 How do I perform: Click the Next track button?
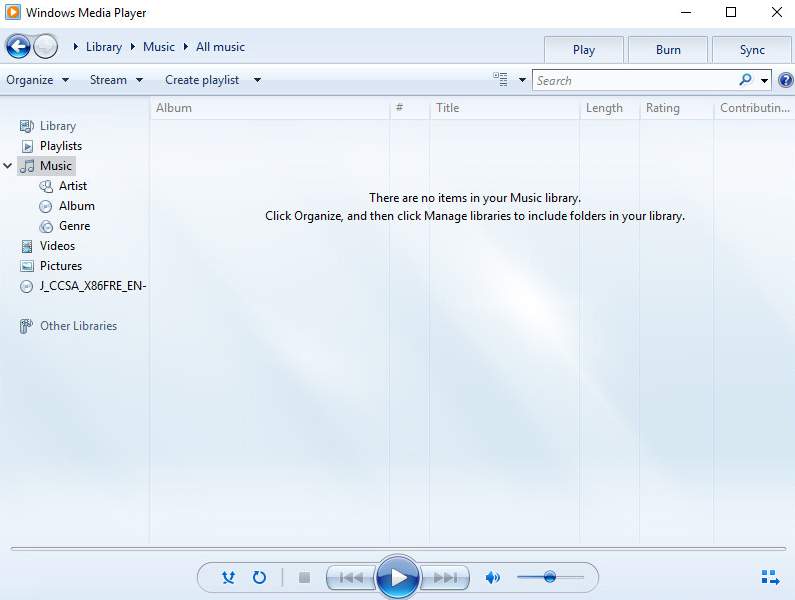pyautogui.click(x=445, y=577)
